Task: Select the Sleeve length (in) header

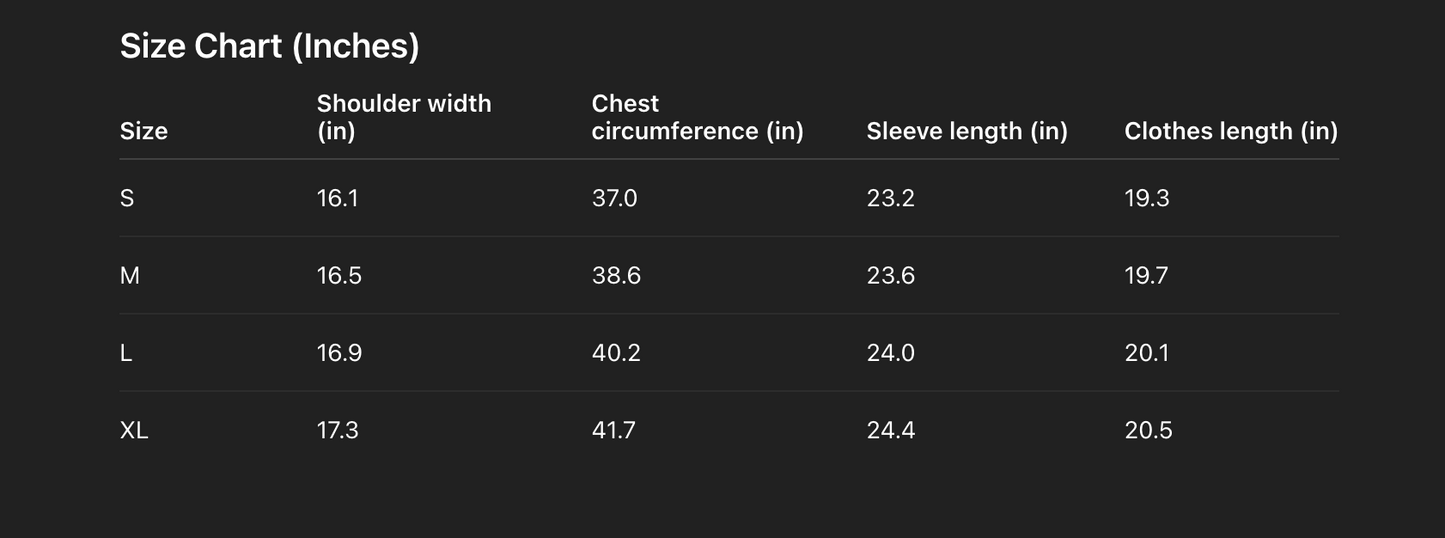Action: (x=967, y=131)
